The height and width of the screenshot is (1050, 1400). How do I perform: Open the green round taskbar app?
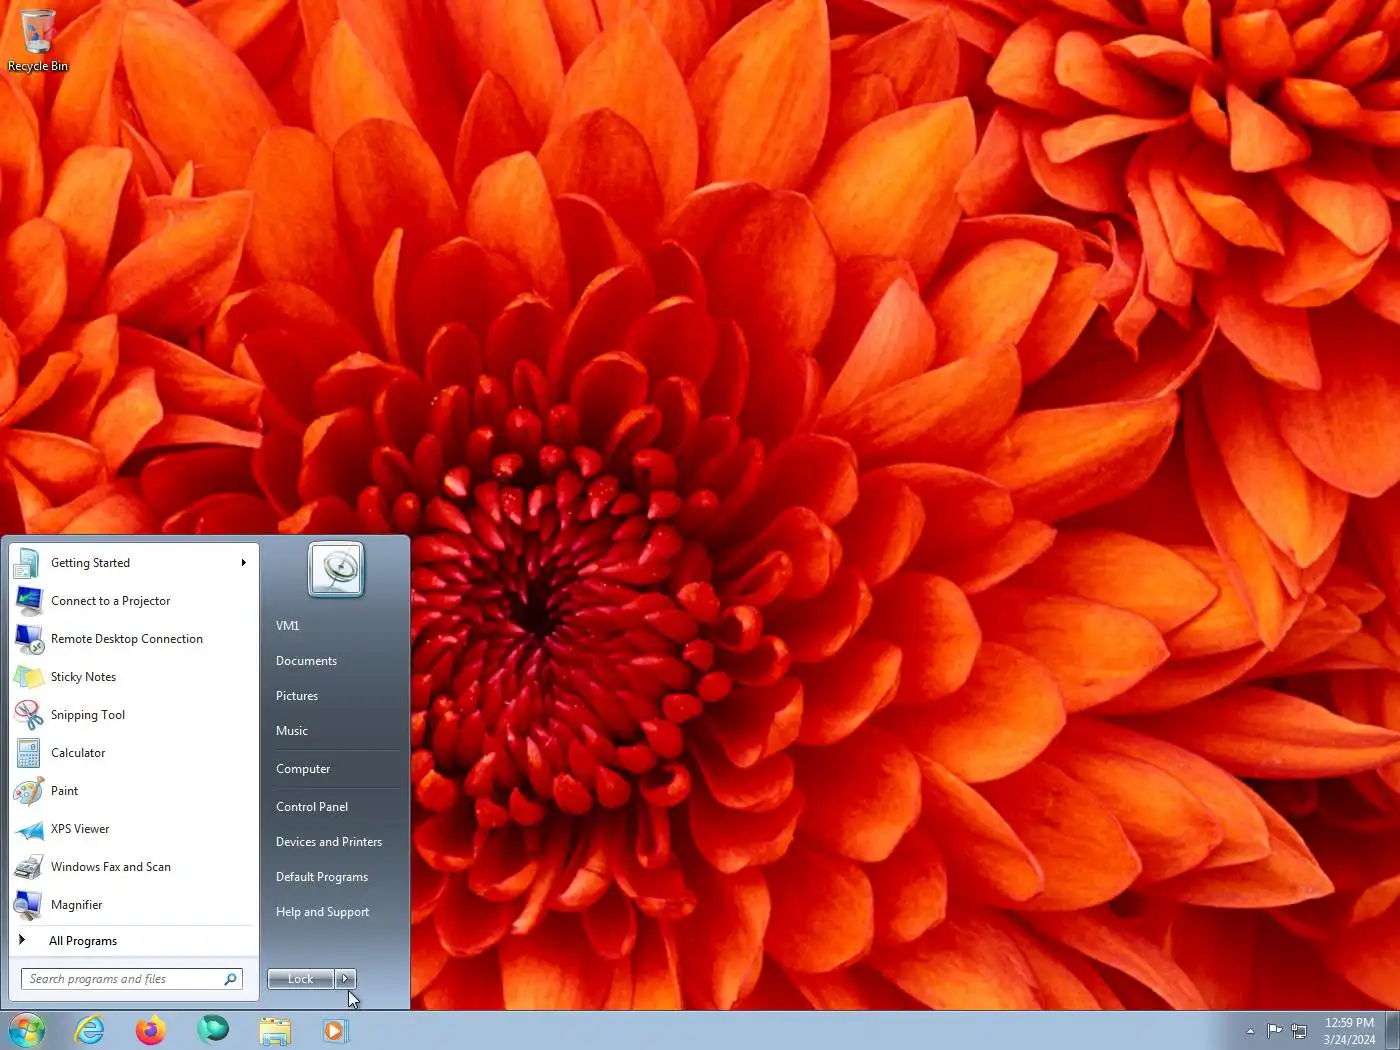tap(213, 1029)
